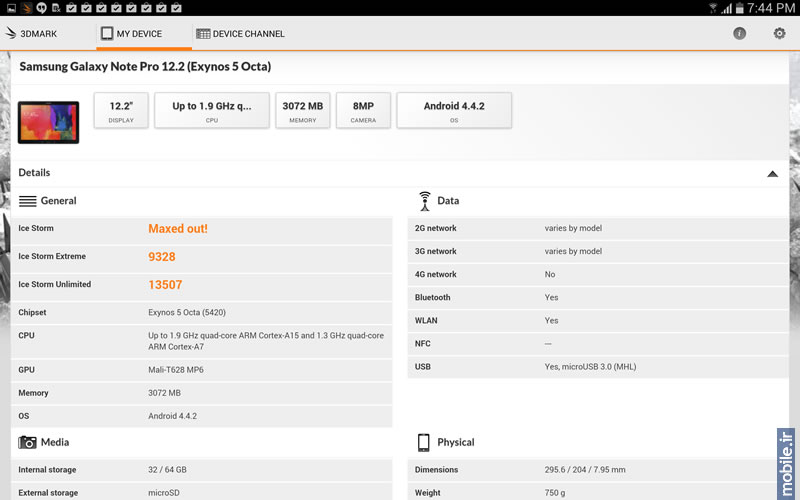800x500 pixels.
Task: Click the 4G network 'No' value
Action: click(x=549, y=274)
